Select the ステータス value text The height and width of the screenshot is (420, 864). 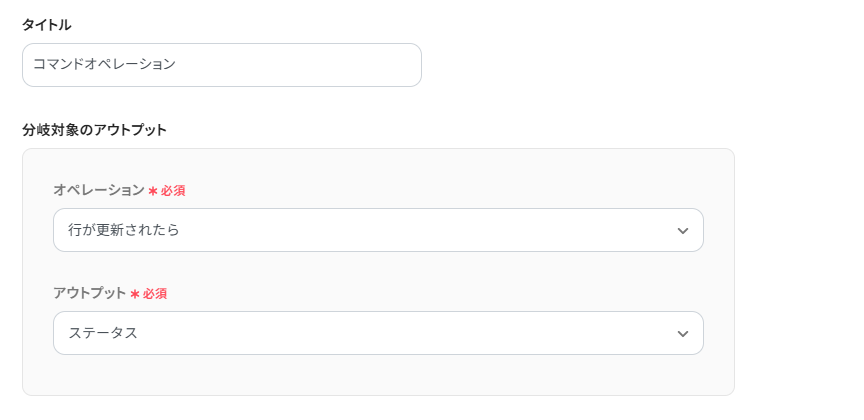click(x=103, y=333)
